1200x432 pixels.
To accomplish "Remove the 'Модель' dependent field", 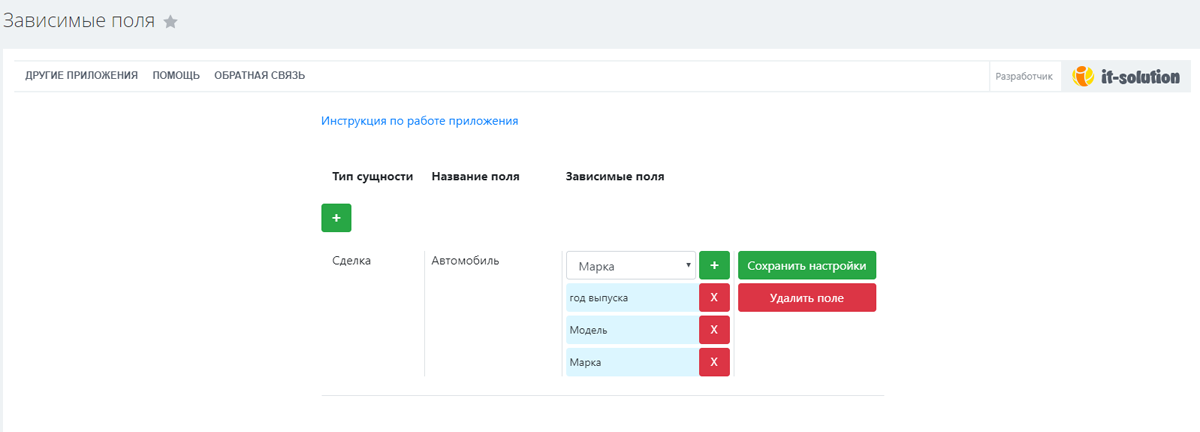I will click(x=714, y=330).
